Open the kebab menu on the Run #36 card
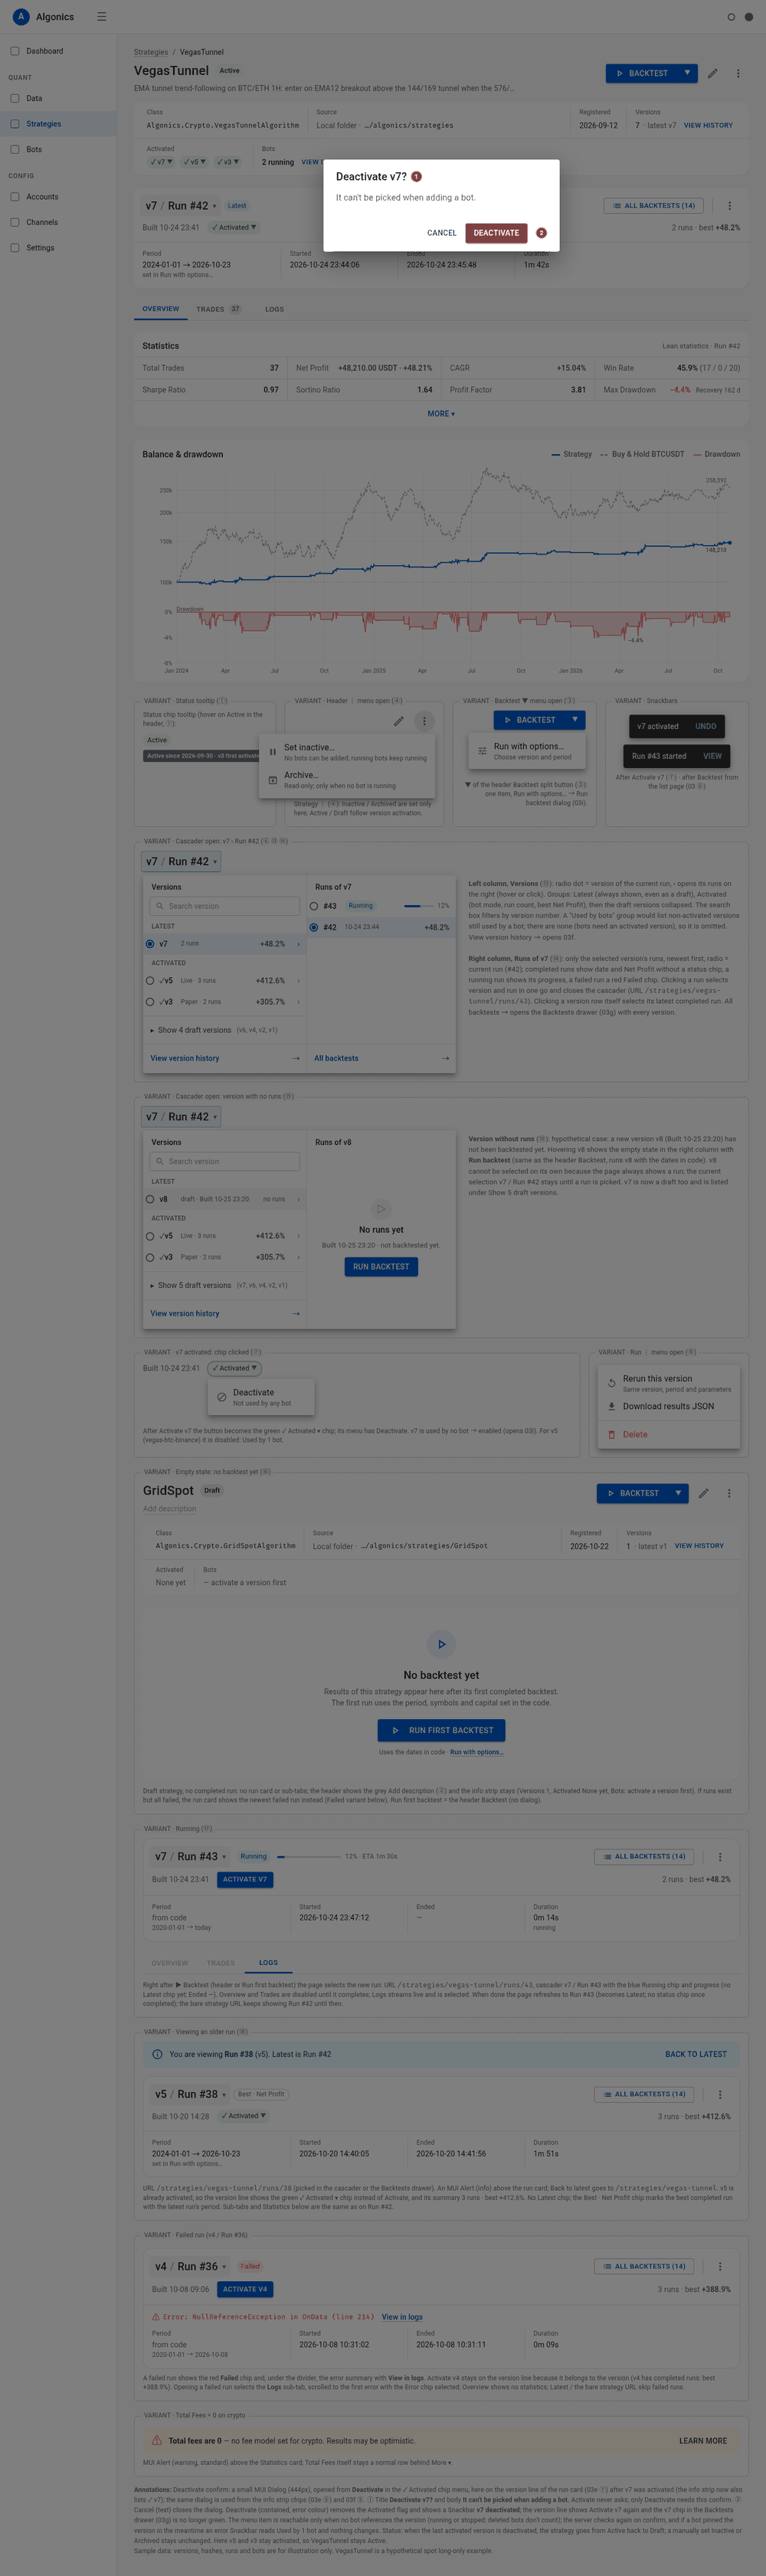The height and width of the screenshot is (2576, 766). (720, 2267)
